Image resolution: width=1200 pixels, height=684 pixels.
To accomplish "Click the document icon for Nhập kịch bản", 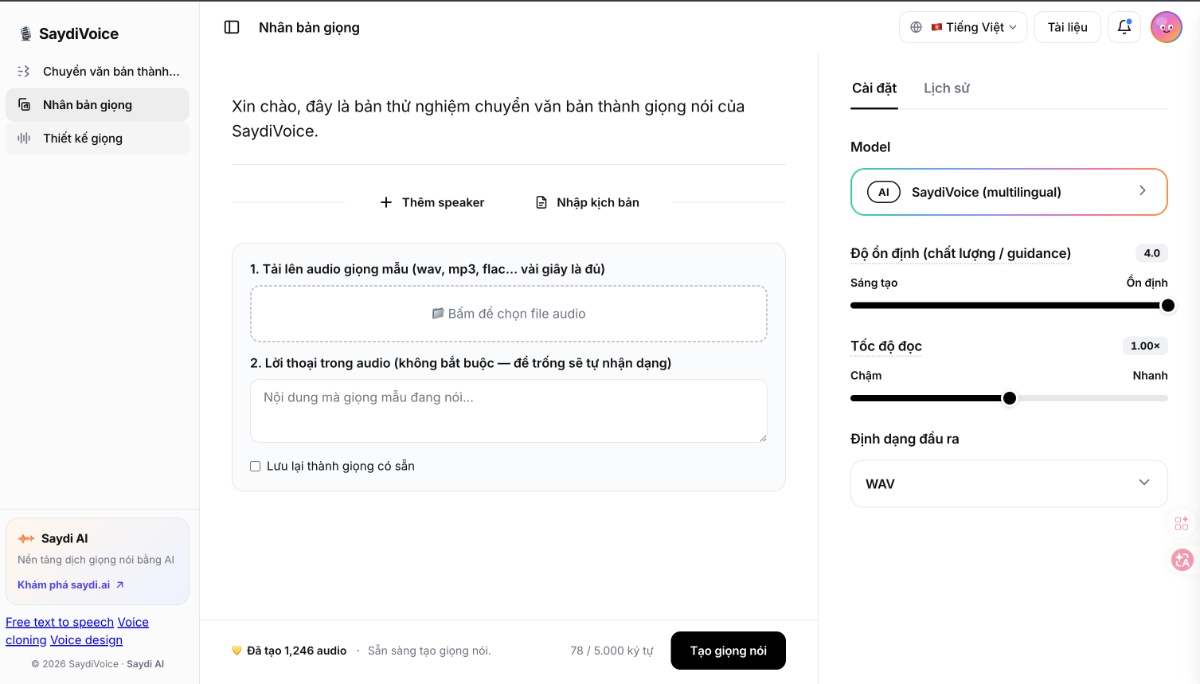I will [542, 202].
